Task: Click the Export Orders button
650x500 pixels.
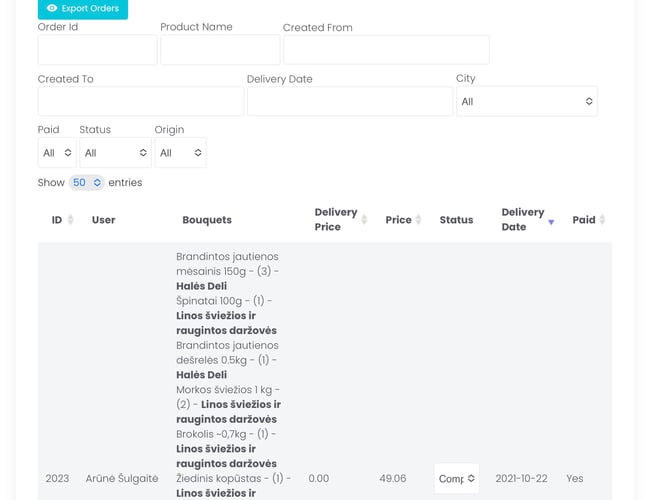Action: pos(83,9)
